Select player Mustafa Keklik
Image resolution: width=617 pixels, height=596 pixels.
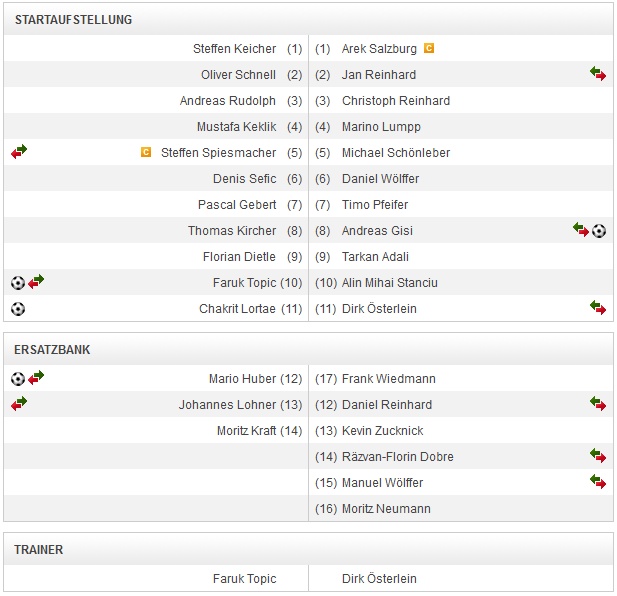click(x=236, y=126)
